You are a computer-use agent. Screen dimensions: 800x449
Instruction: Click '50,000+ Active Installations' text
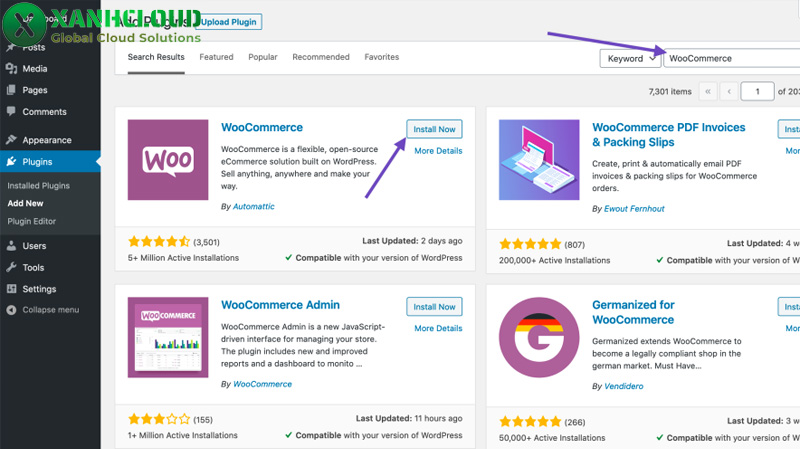coord(552,438)
